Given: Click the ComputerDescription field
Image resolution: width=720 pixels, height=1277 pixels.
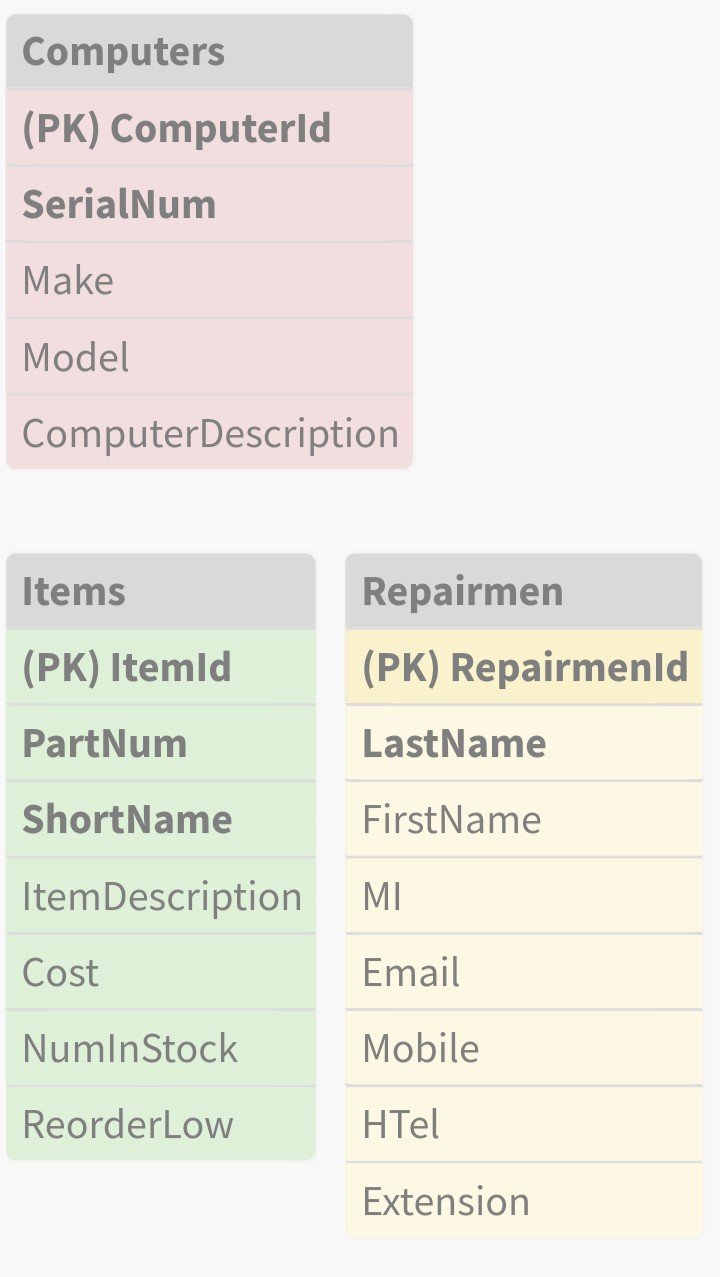Looking at the screenshot, I should (209, 433).
